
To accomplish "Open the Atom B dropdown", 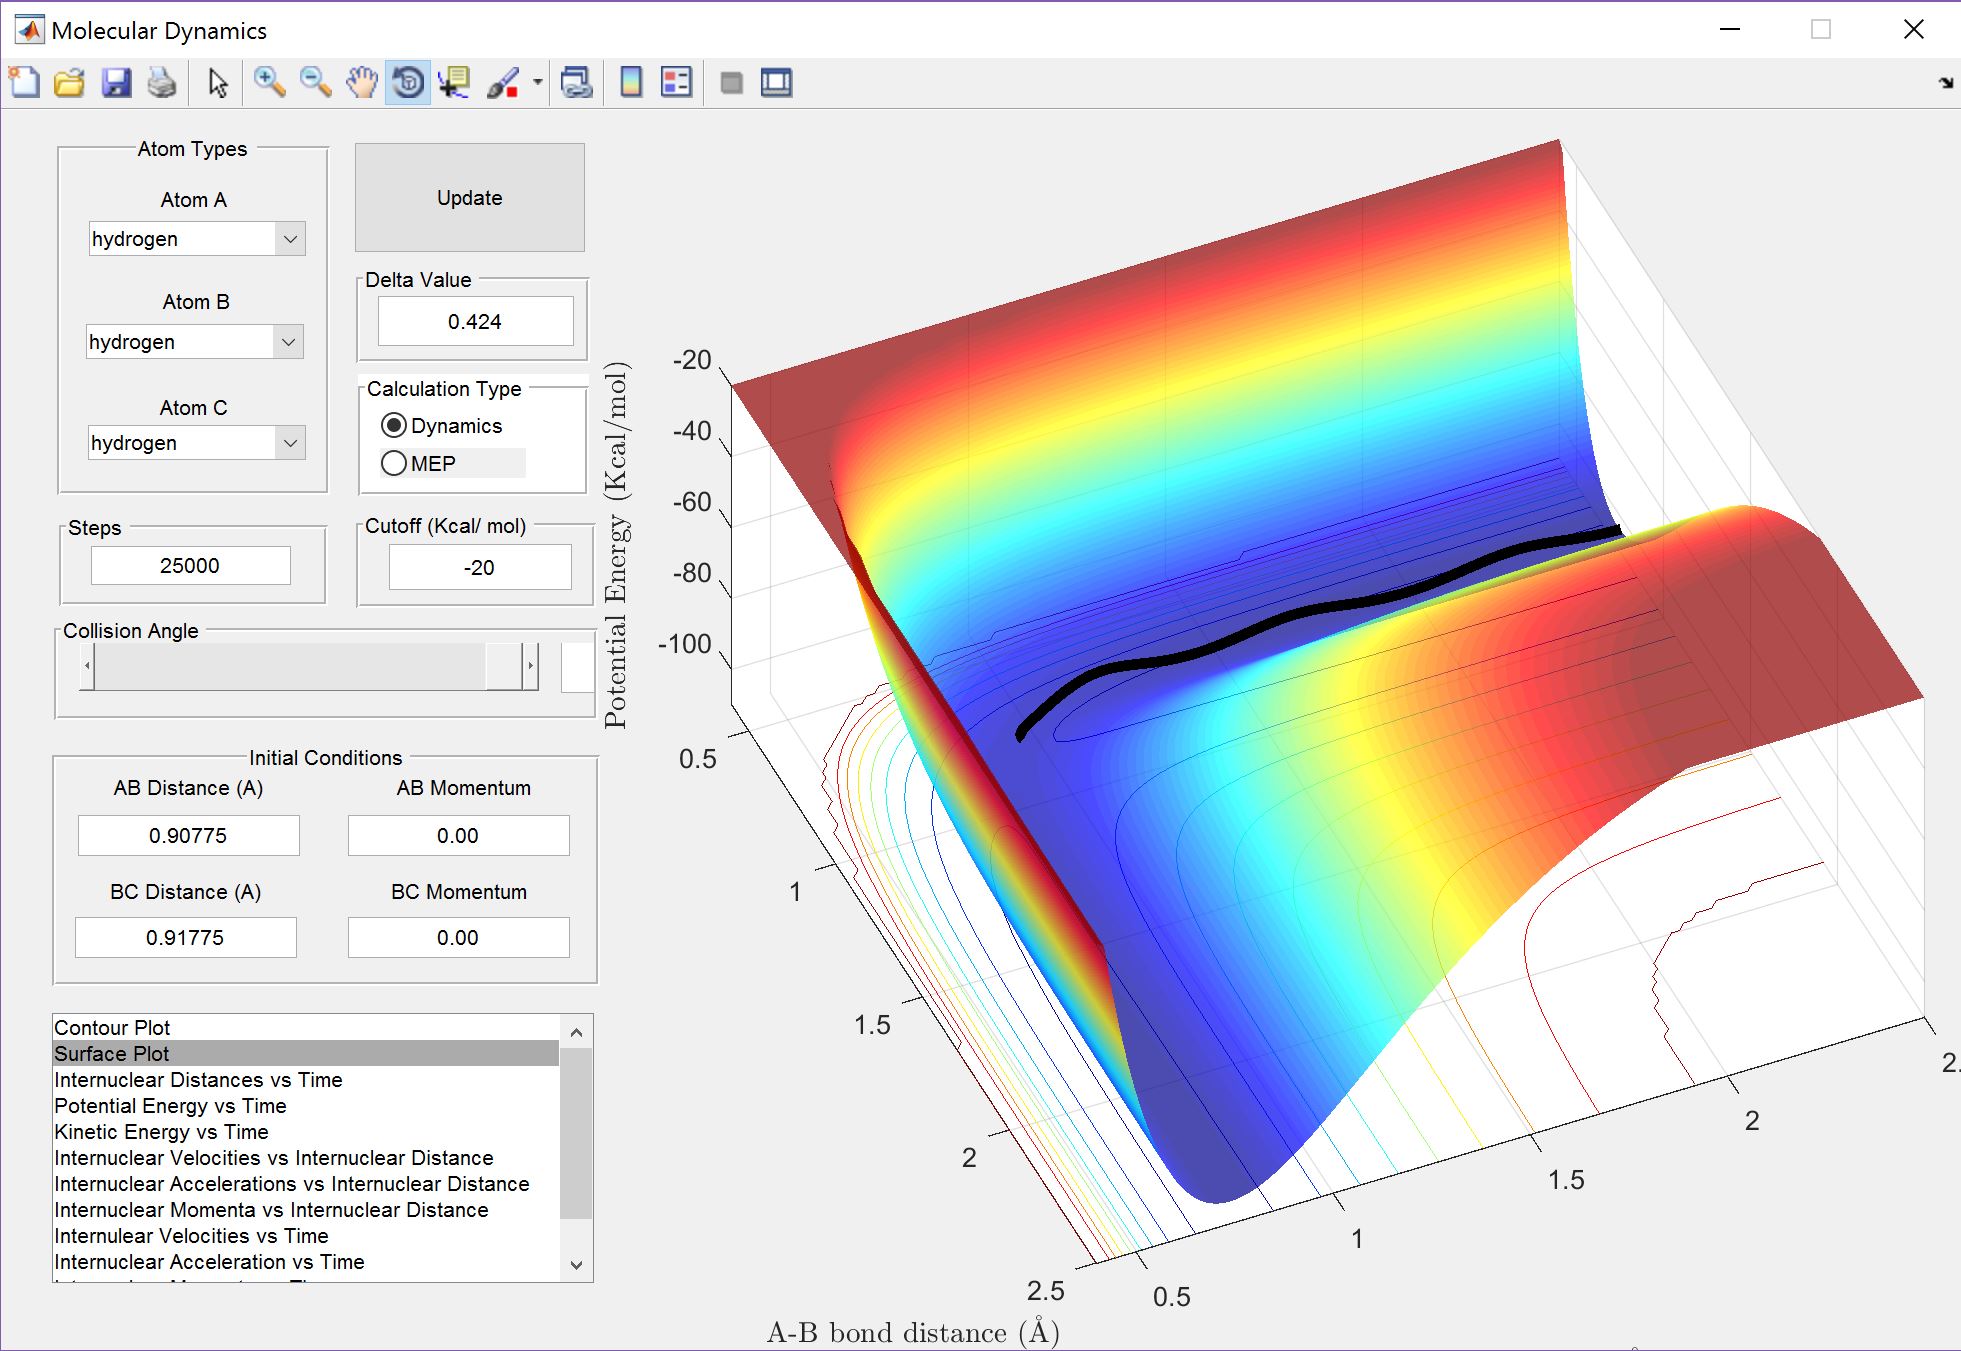I will click(288, 342).
